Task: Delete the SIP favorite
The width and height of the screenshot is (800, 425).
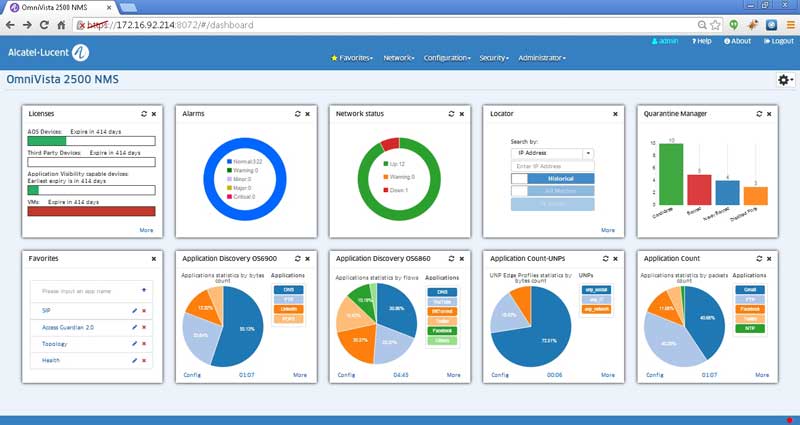Action: pos(144,311)
